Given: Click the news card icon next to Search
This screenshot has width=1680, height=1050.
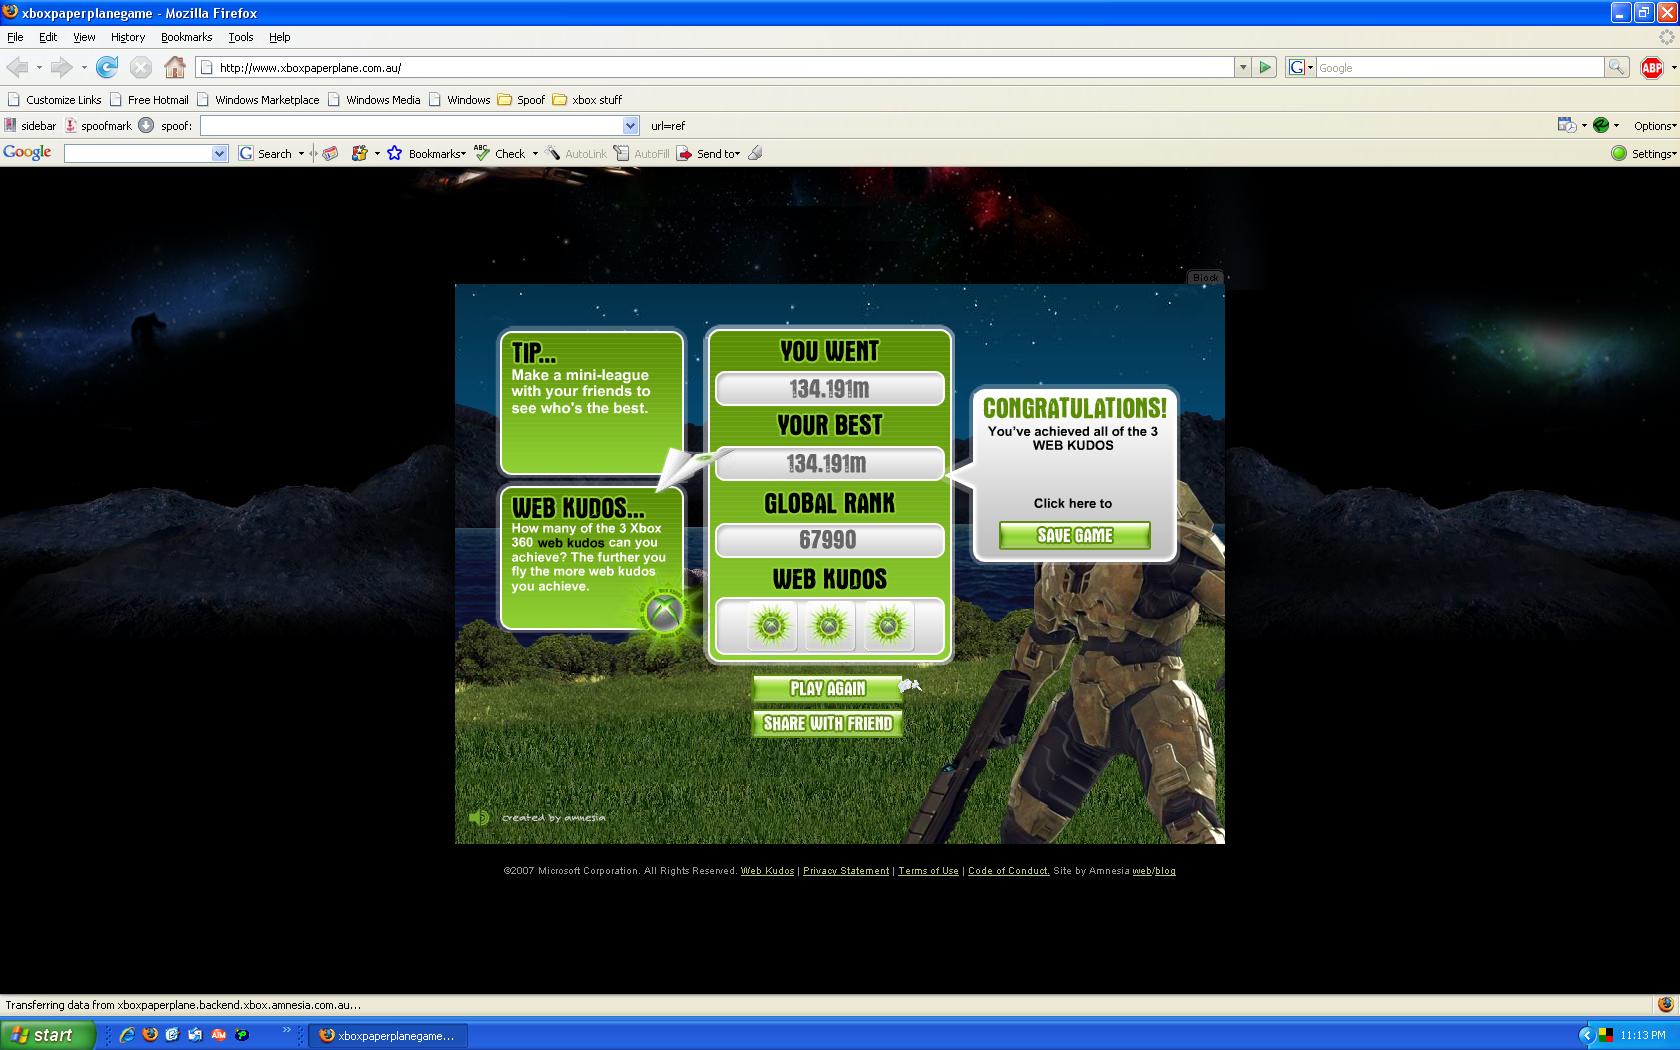Looking at the screenshot, I should click(329, 153).
